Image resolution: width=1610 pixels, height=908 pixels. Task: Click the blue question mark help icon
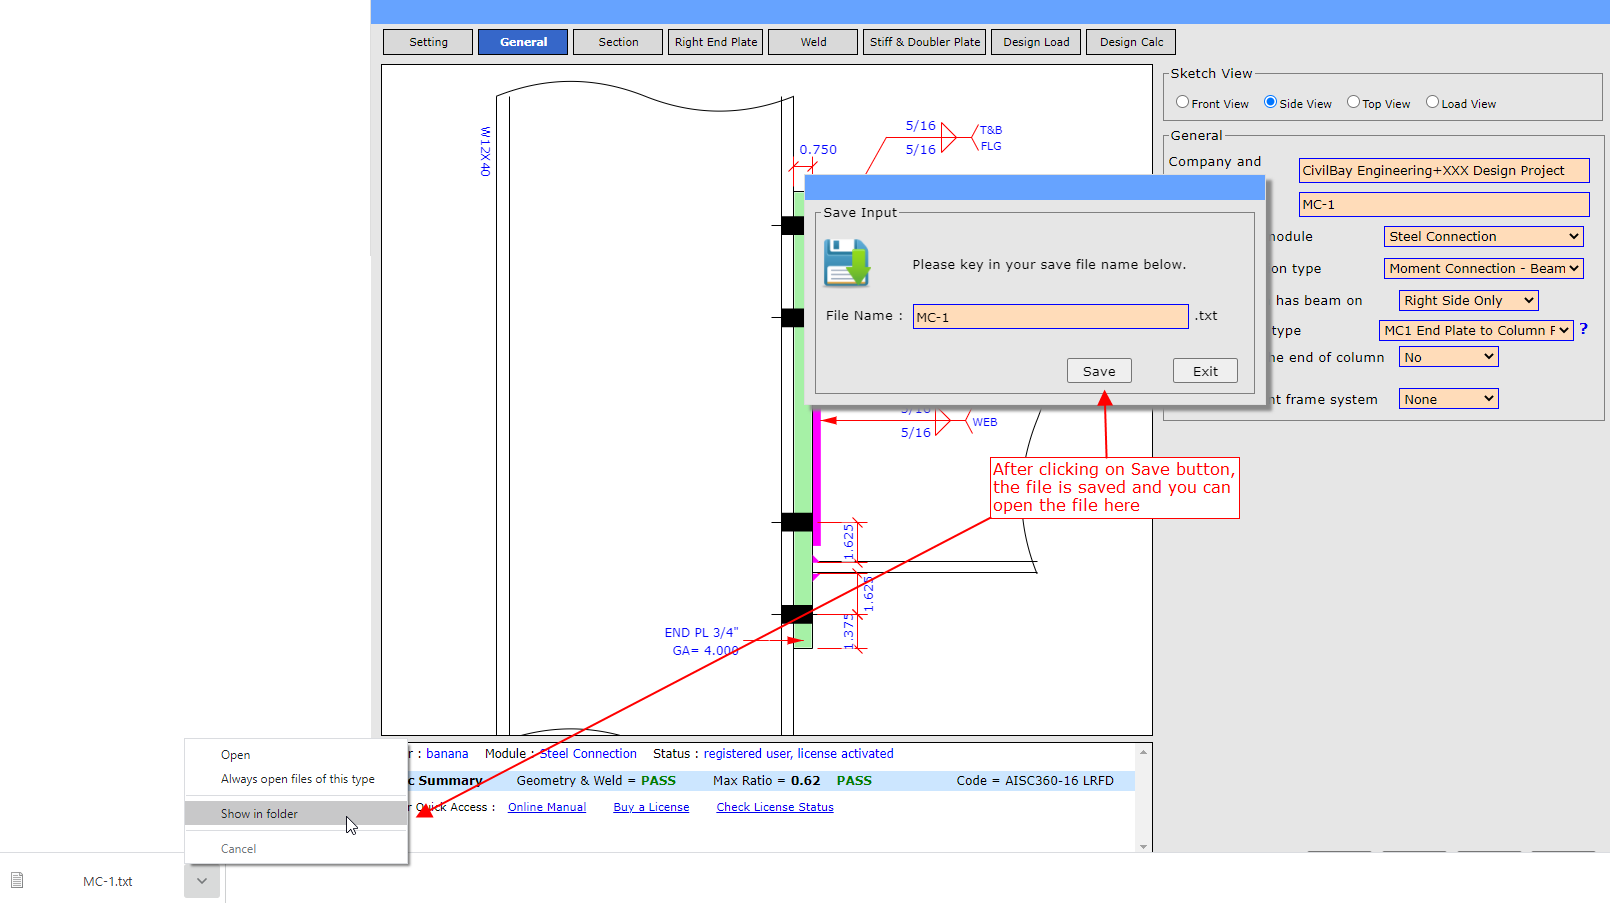click(1583, 329)
